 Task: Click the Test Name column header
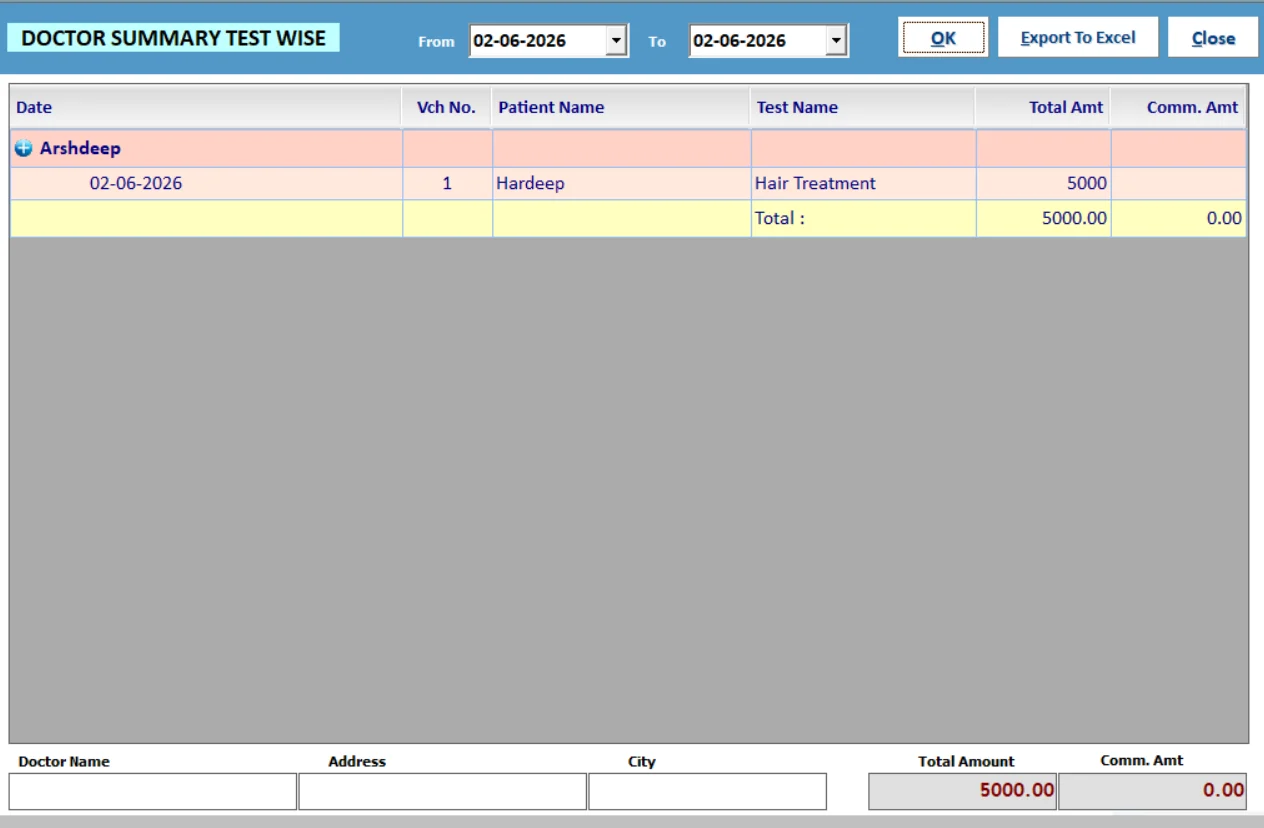coord(863,107)
